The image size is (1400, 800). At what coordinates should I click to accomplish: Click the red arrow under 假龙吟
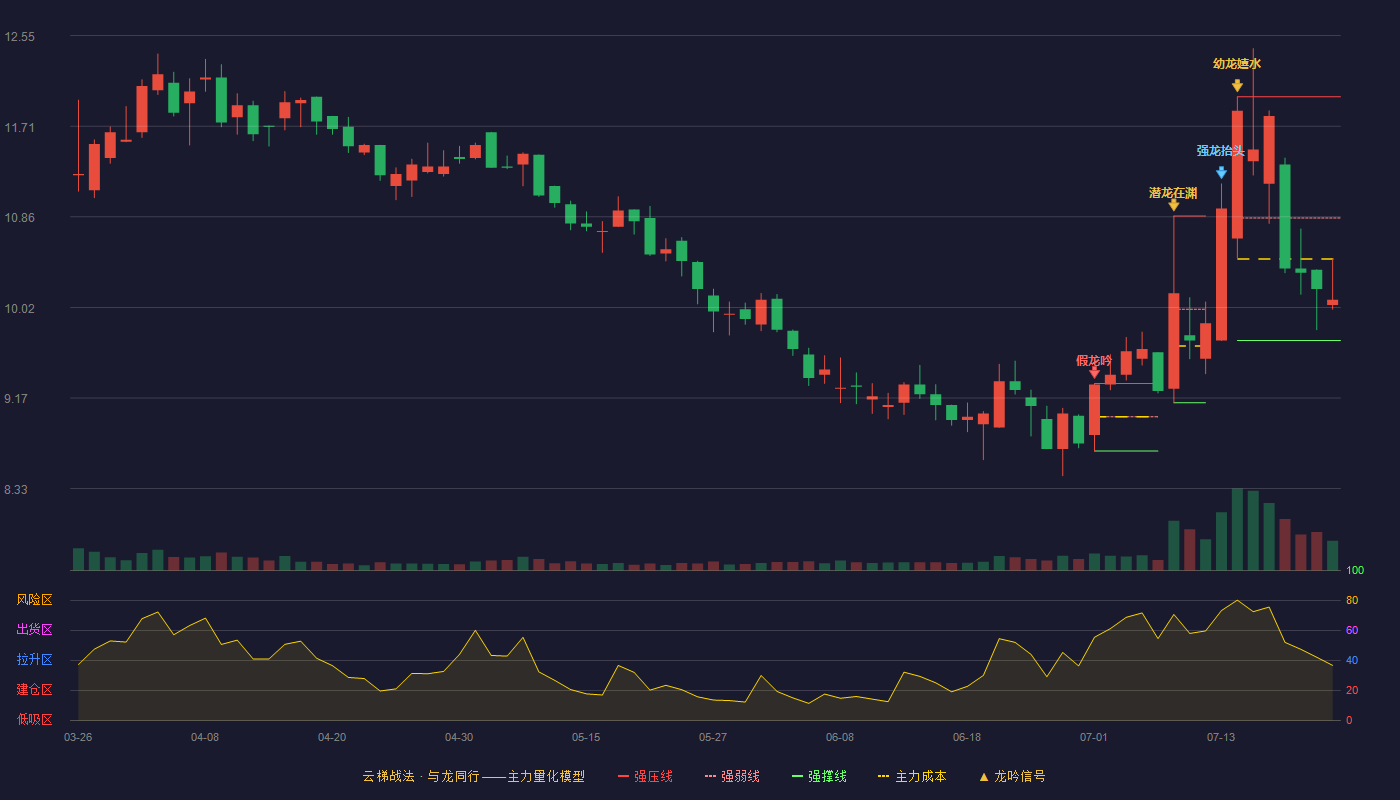tap(1094, 372)
